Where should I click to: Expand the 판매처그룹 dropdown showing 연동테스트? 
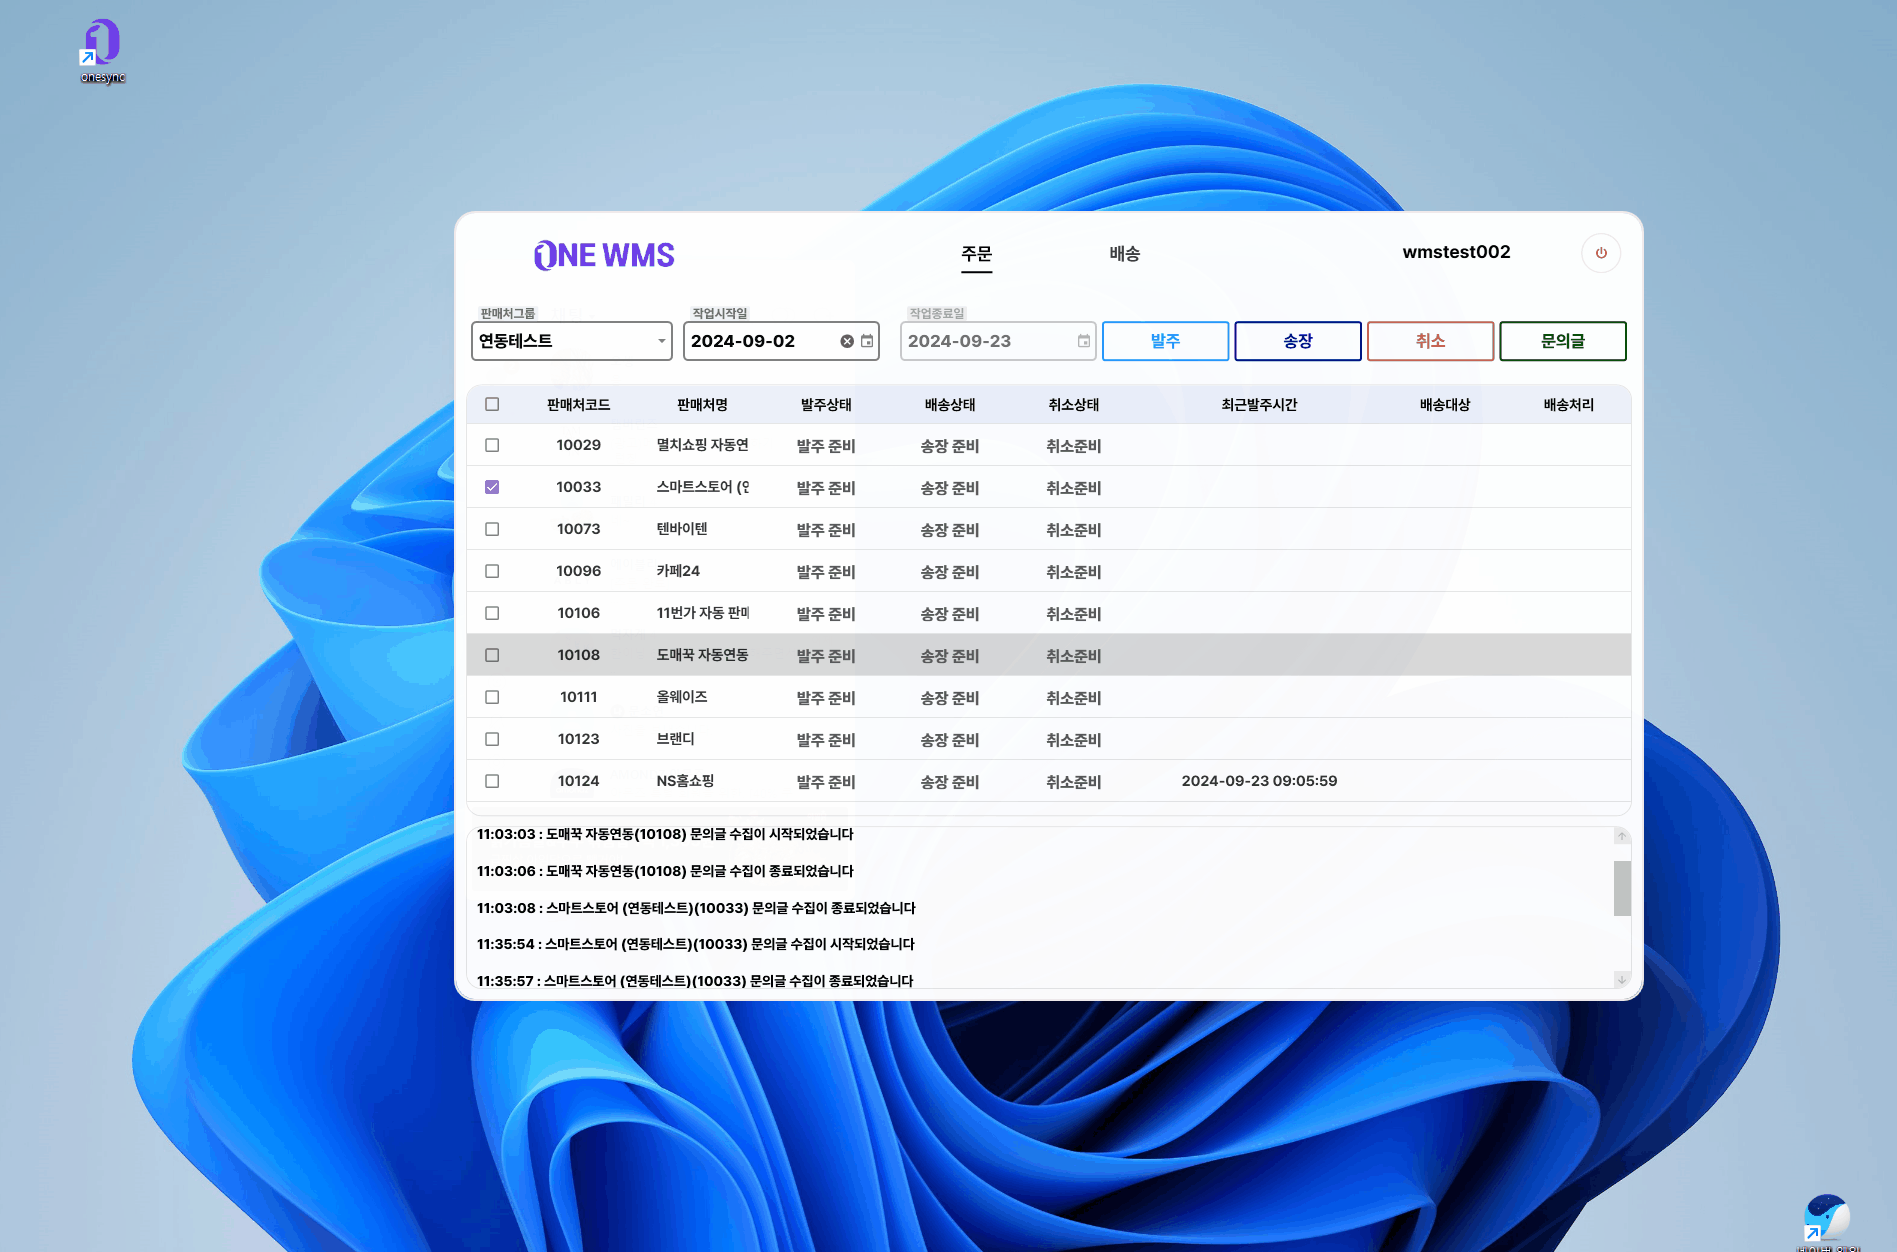[x=572, y=341]
